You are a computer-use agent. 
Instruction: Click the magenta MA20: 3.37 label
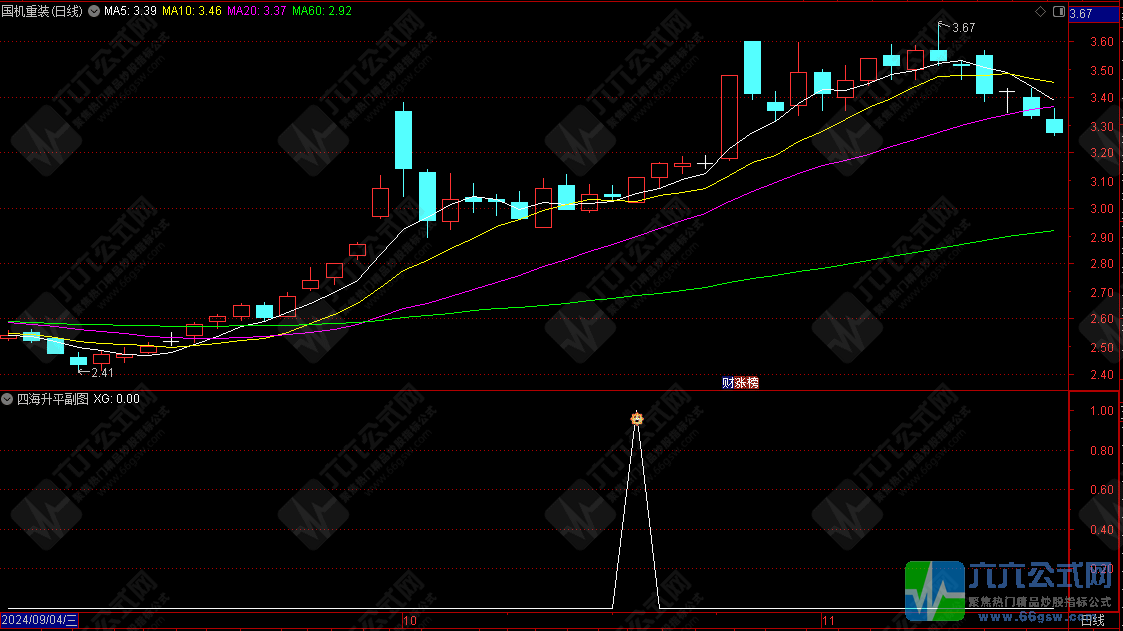tap(257, 12)
